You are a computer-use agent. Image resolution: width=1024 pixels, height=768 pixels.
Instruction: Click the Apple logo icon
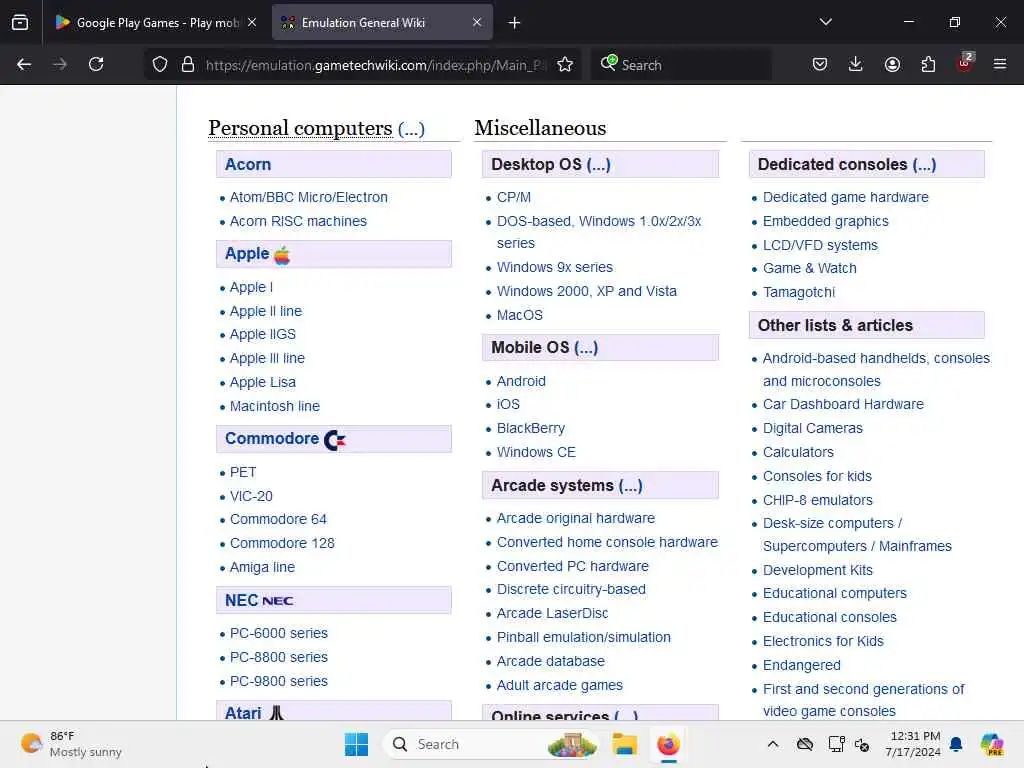282,255
